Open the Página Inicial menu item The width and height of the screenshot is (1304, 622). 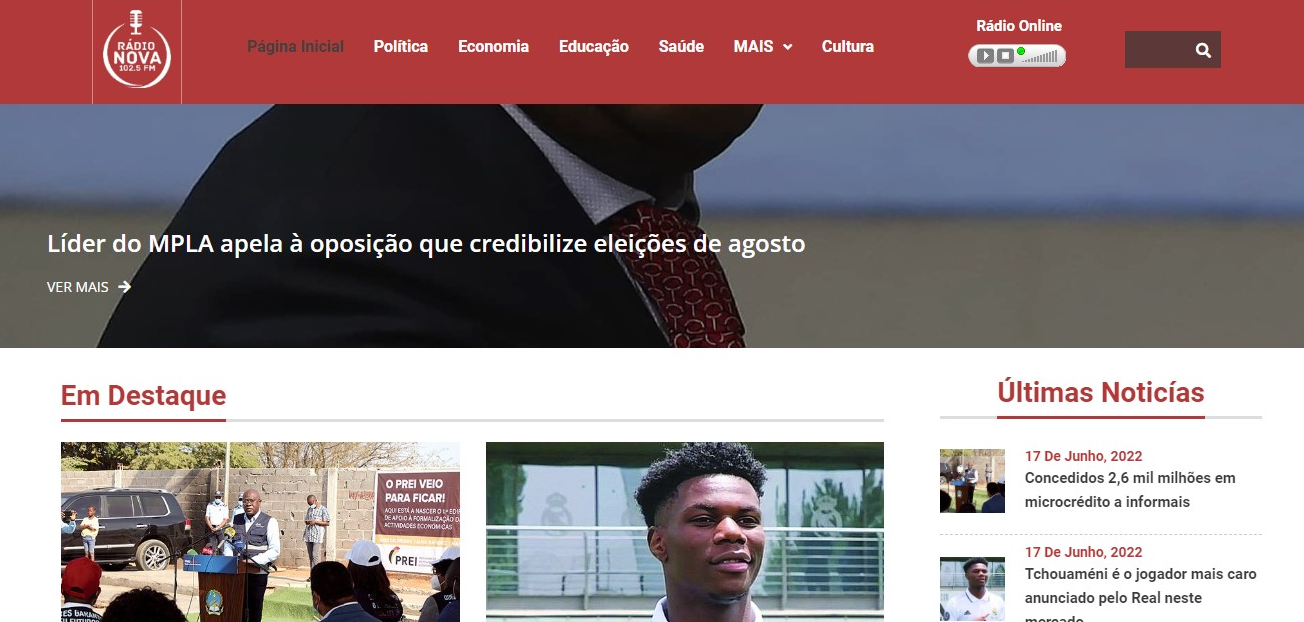click(295, 46)
